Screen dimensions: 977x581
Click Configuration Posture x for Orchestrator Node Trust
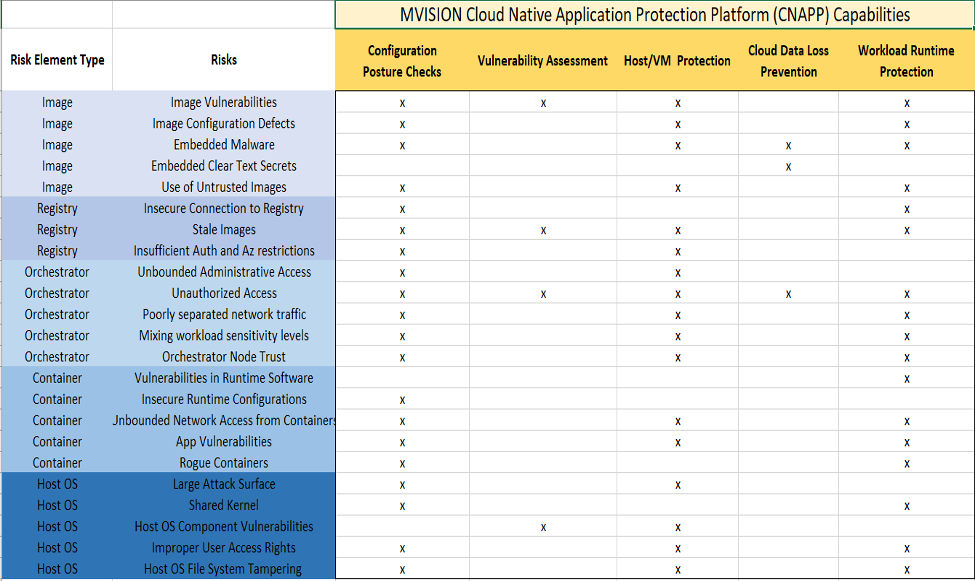pyautogui.click(x=402, y=357)
